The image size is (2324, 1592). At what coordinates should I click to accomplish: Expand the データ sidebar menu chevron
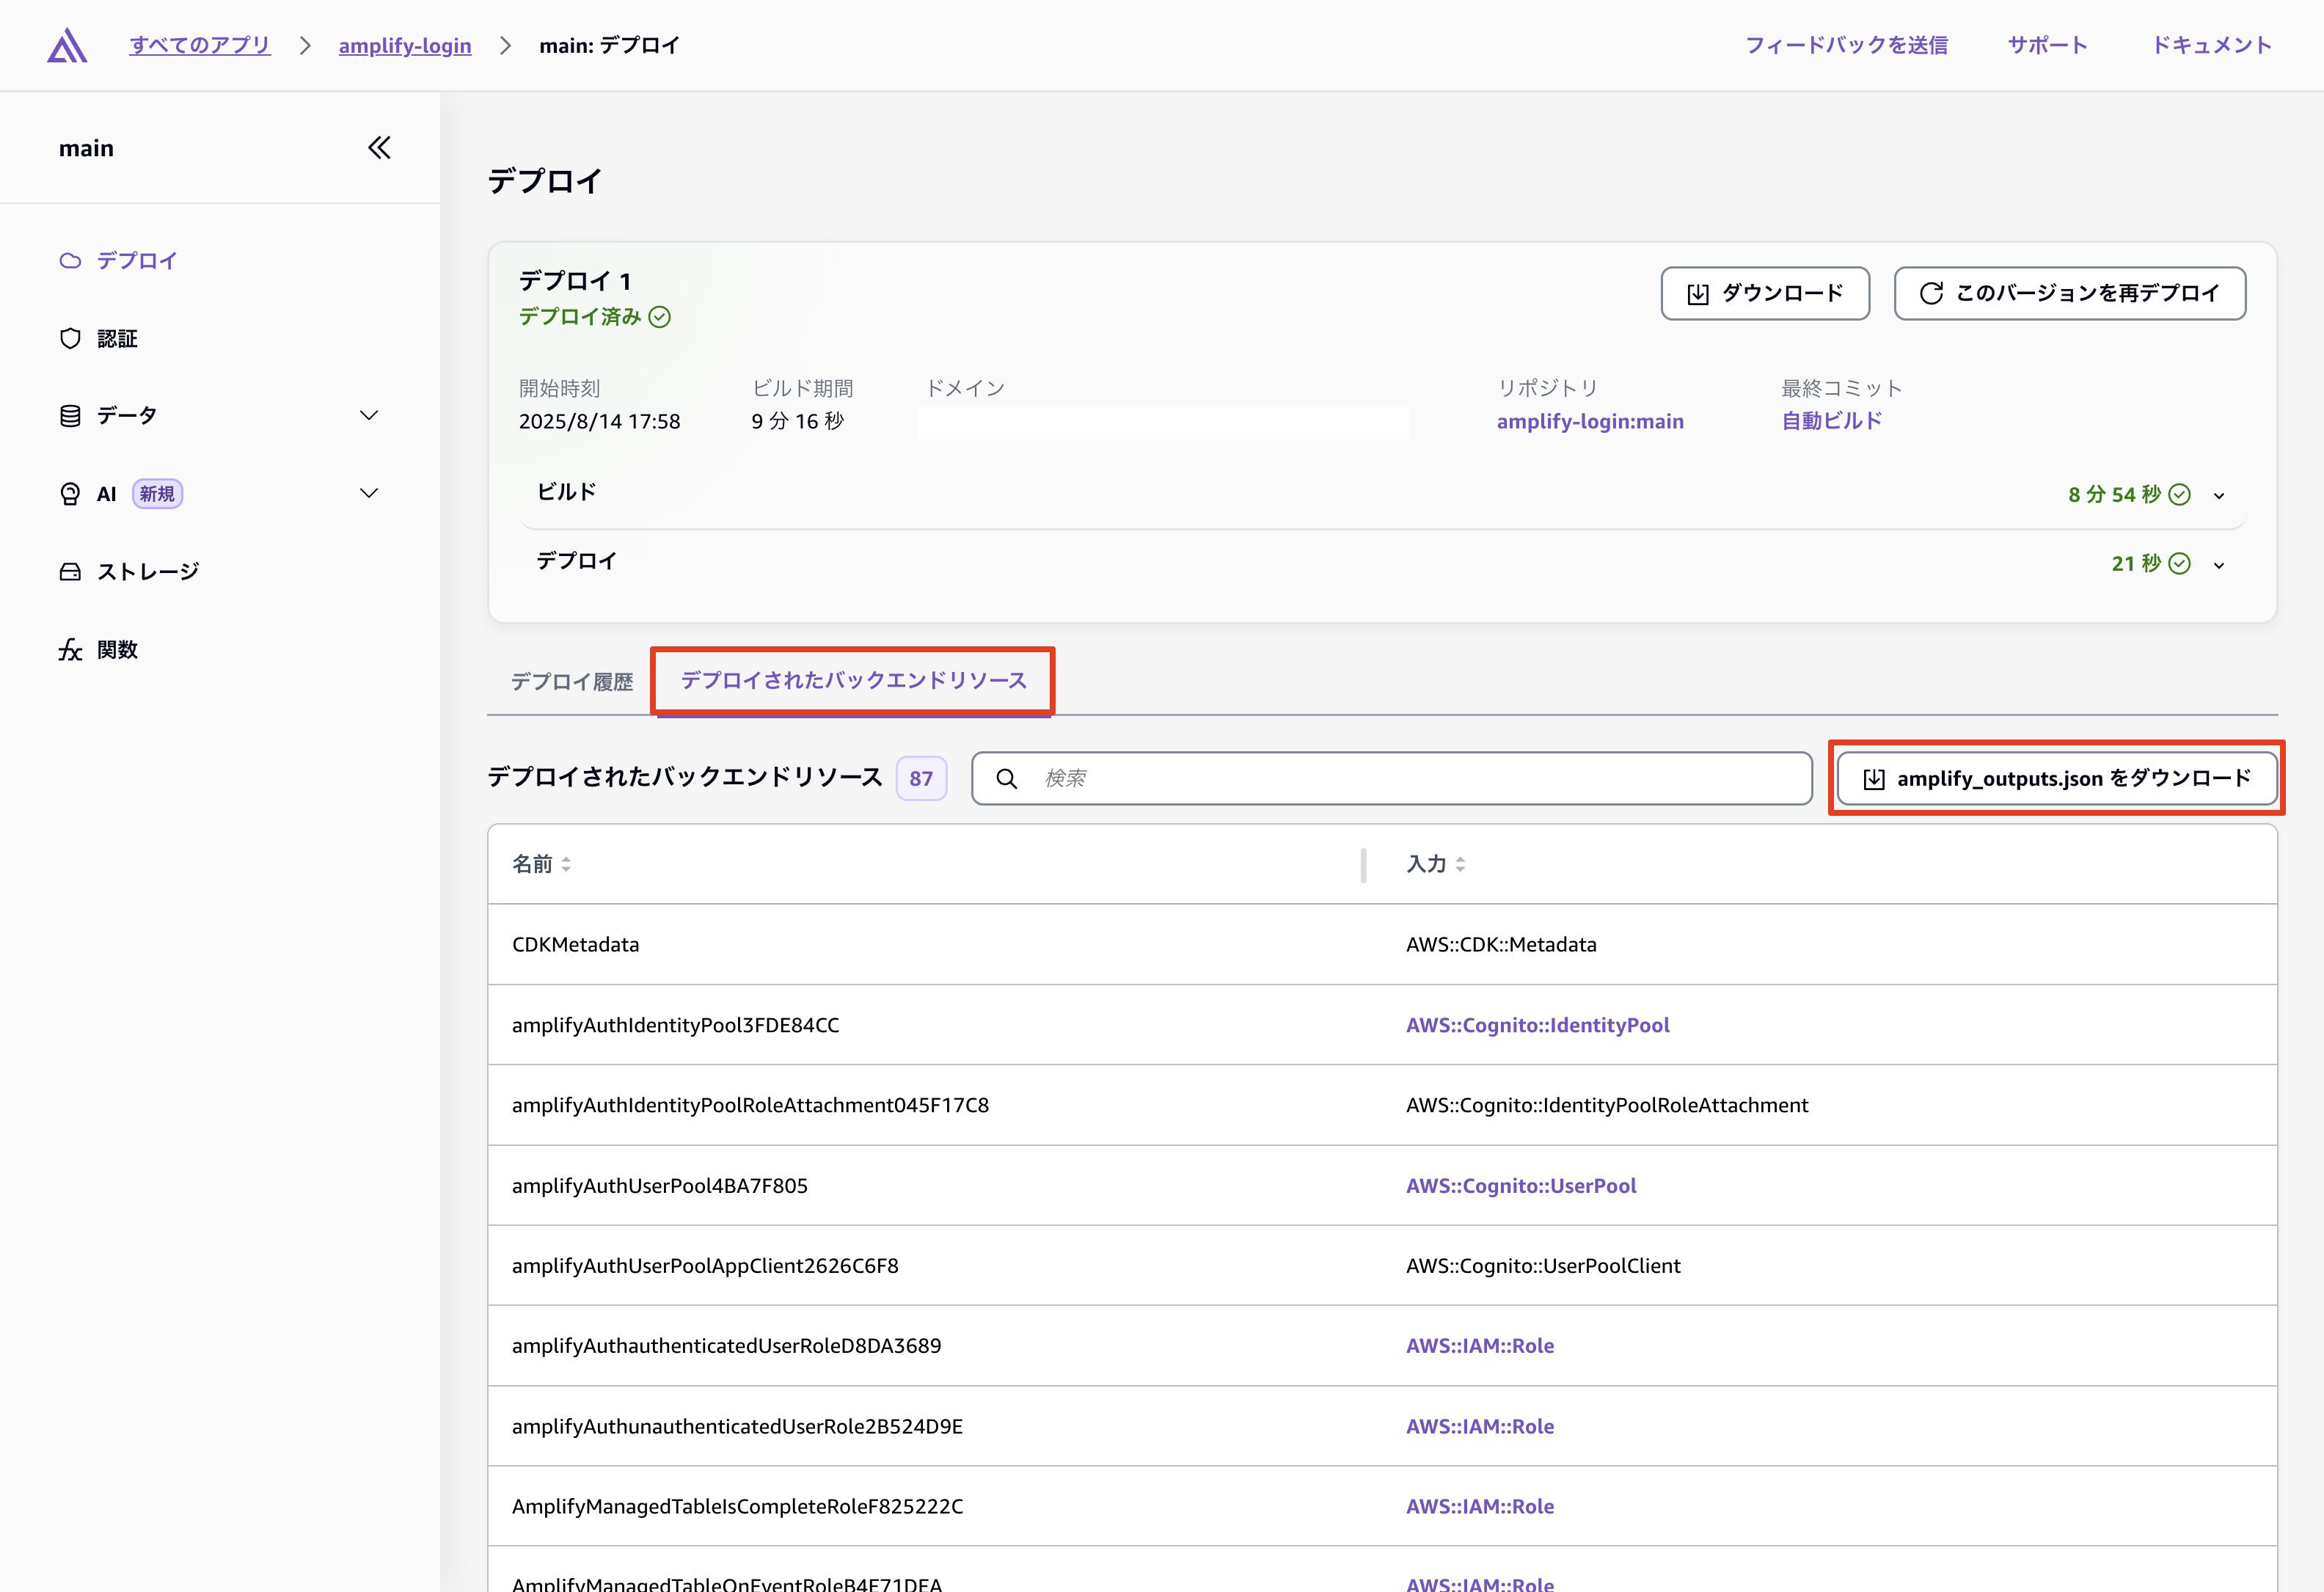[369, 416]
